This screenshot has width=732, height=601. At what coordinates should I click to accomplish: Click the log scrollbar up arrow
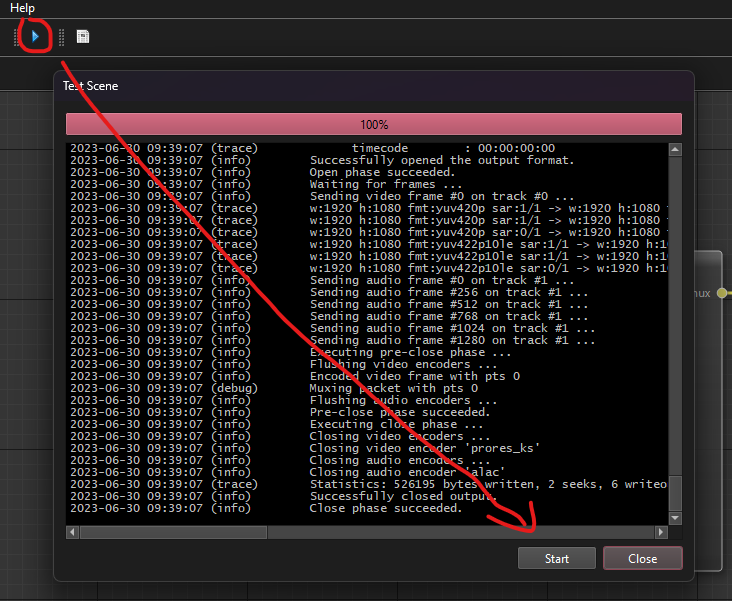click(675, 150)
